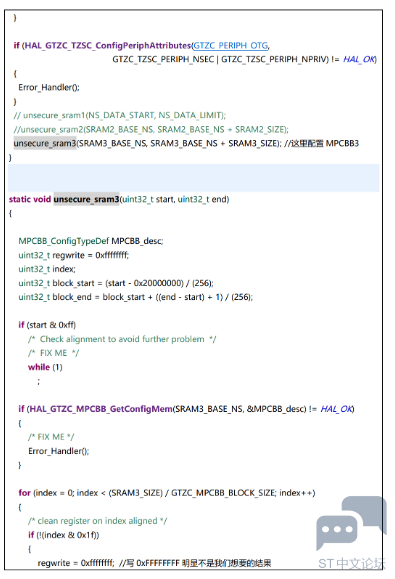Click the HAL_GTZC_TZSC_ConfigPeriphAttributes function name
This screenshot has height=579, width=395.
[x=108, y=45]
